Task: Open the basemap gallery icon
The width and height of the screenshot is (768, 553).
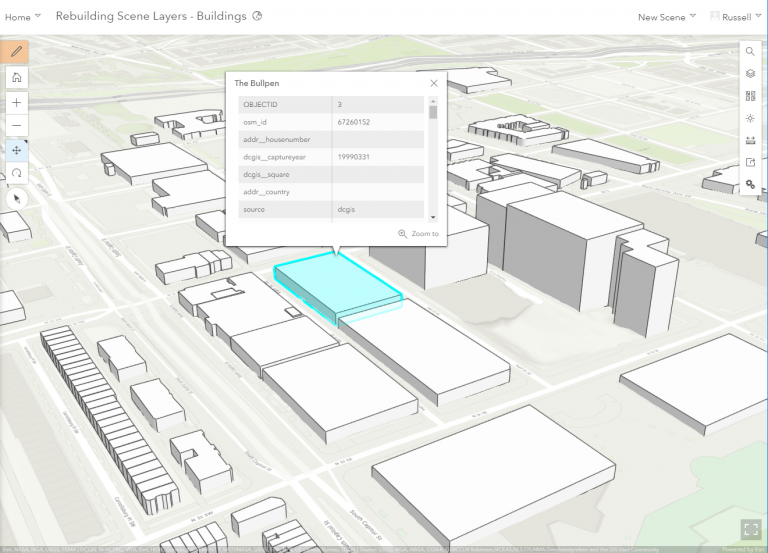Action: click(750, 96)
